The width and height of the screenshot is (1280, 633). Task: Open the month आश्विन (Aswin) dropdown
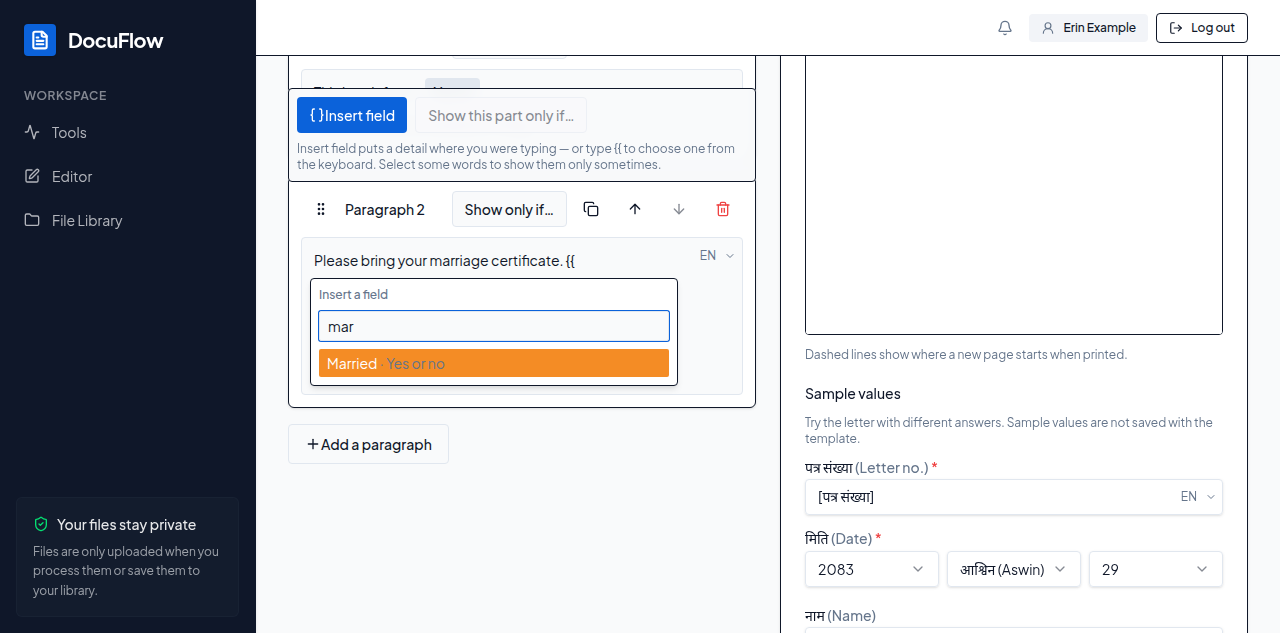pos(1014,569)
